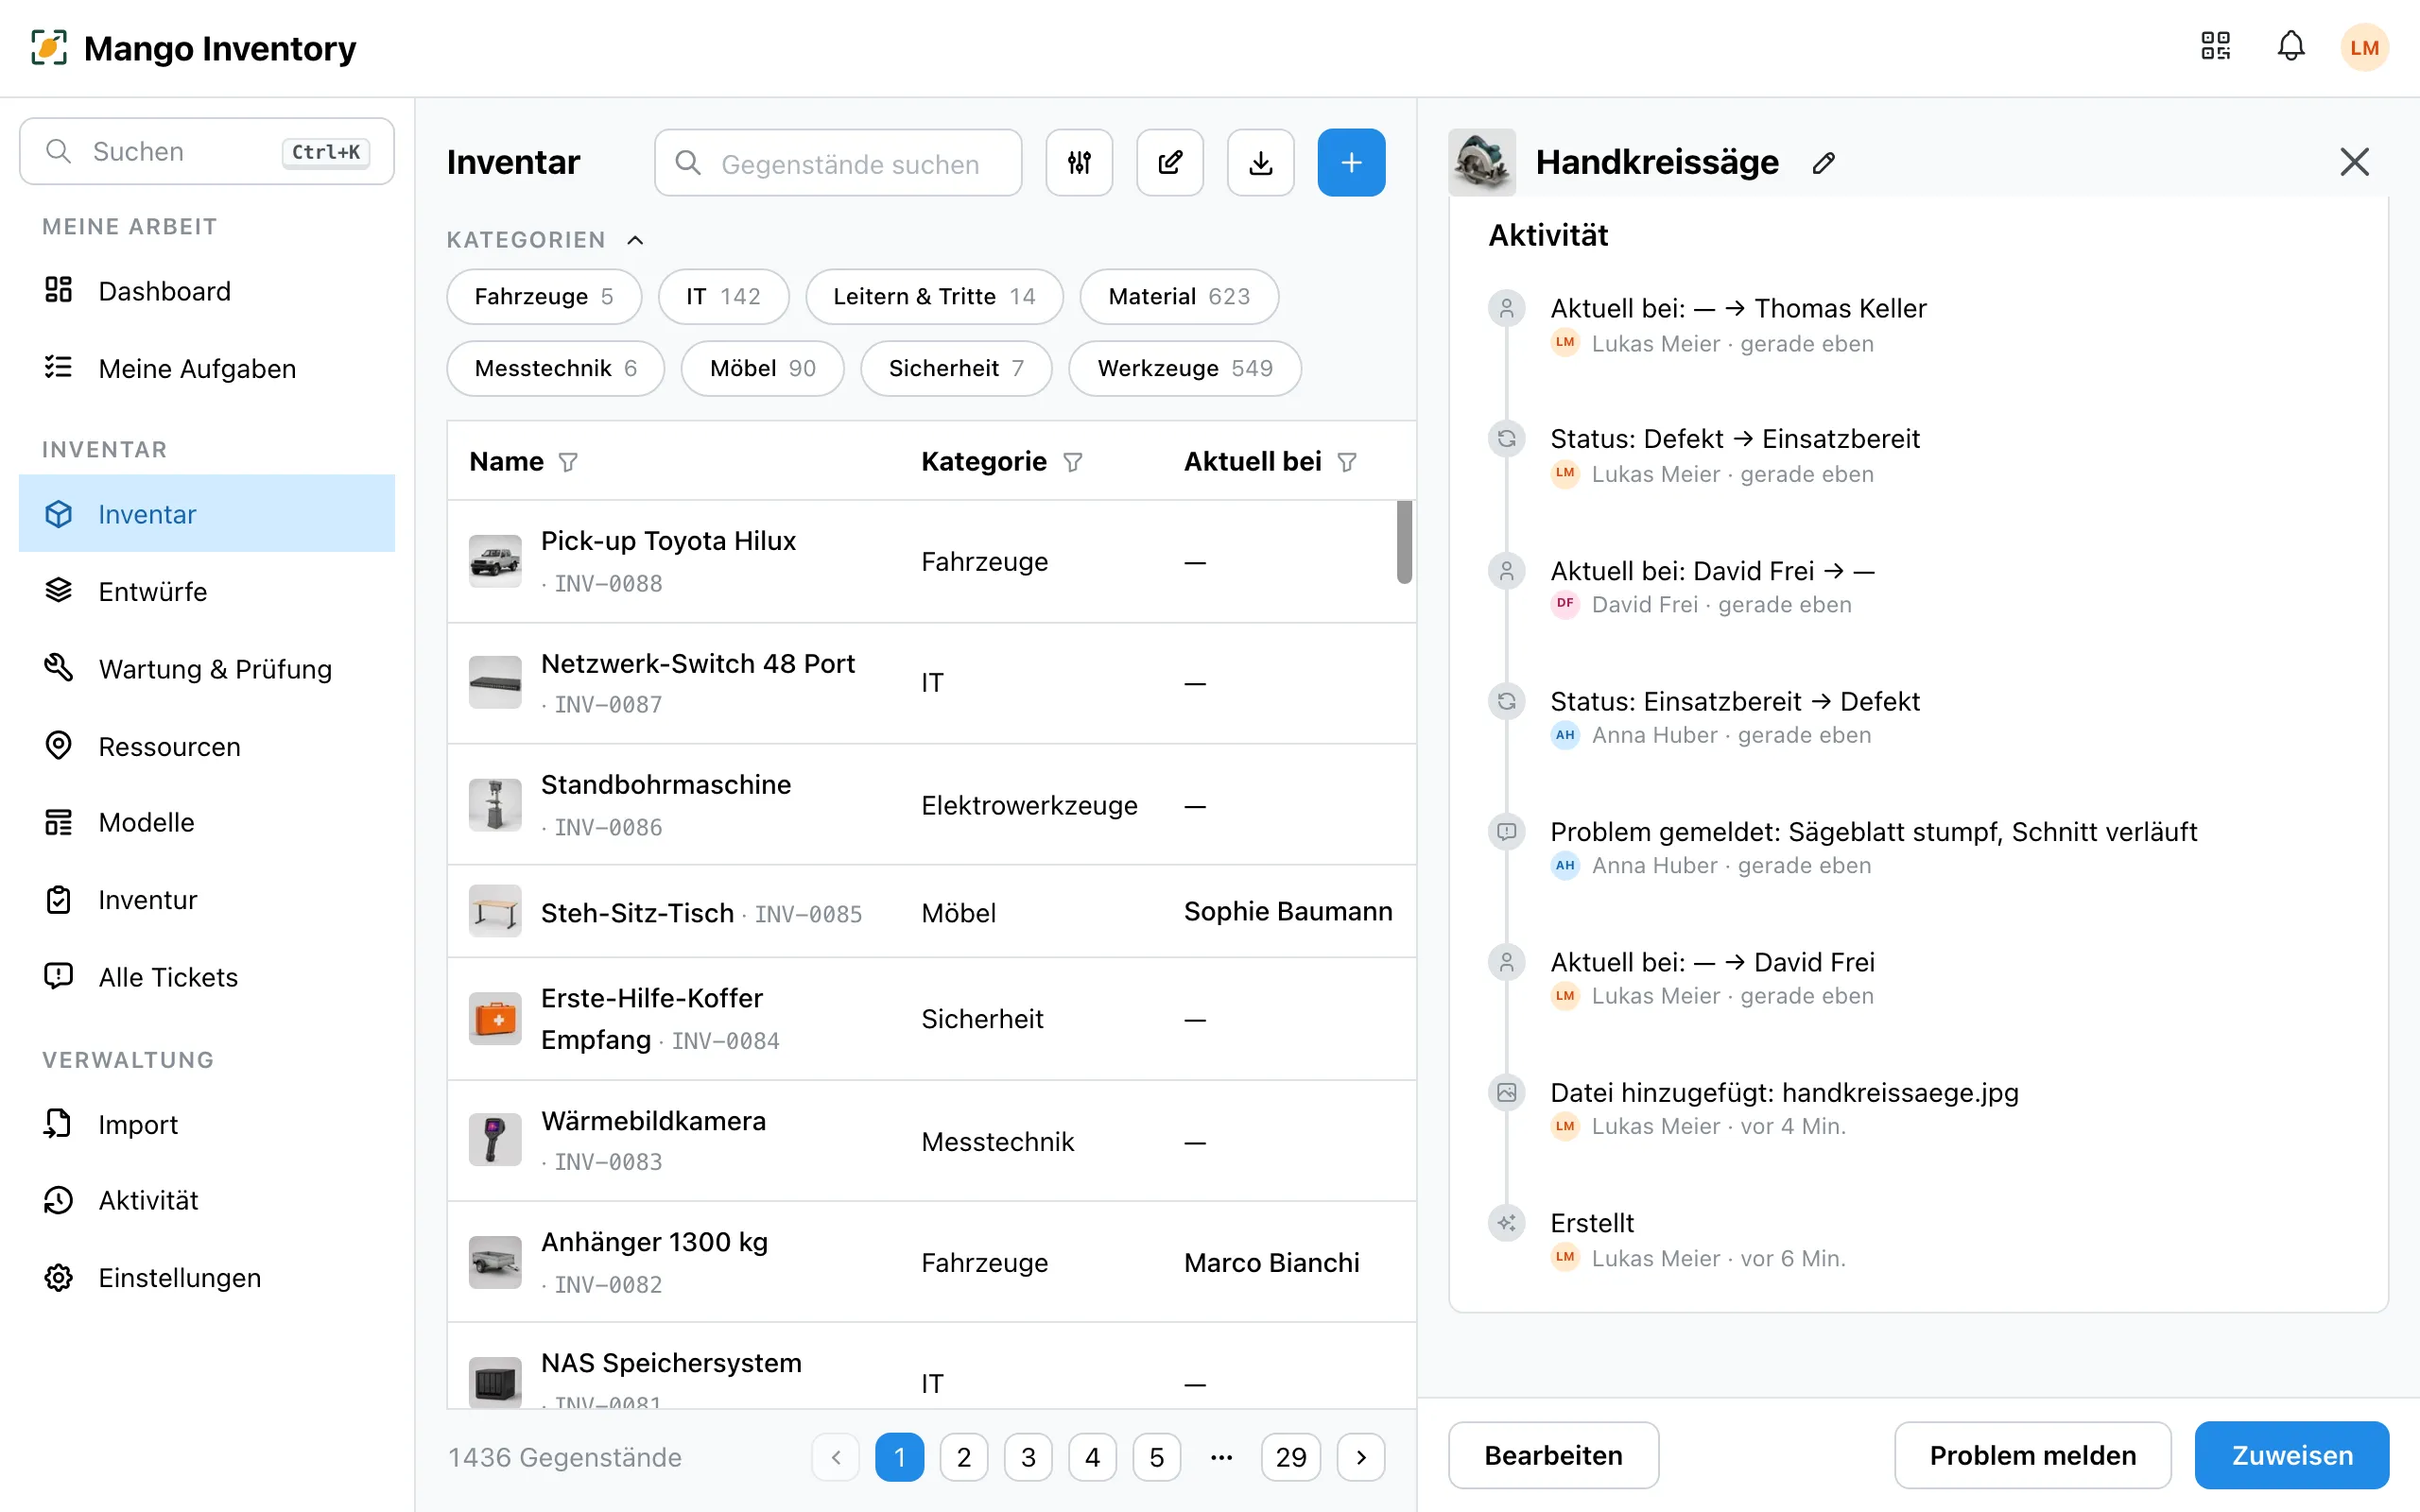Click the inventory table scrollbar
Screen dimensions: 2420x1512
pos(1404,542)
